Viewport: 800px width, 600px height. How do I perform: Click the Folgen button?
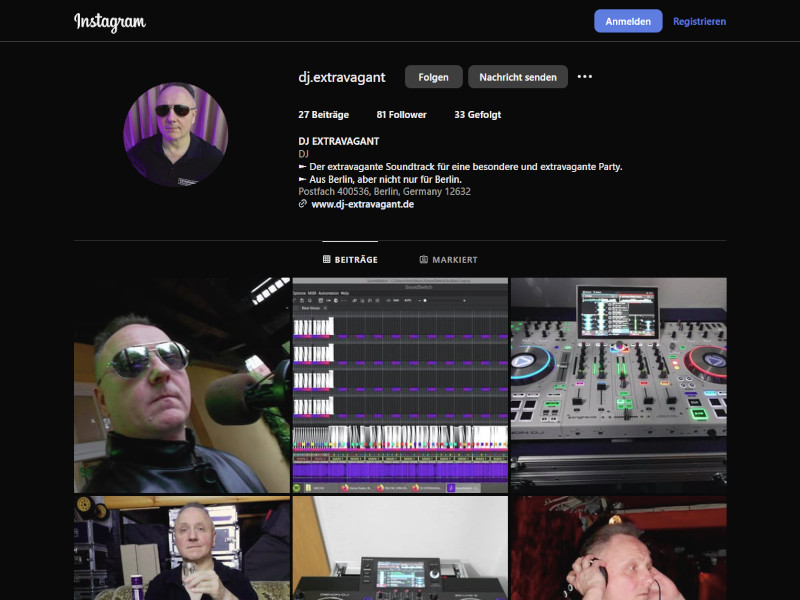(433, 76)
